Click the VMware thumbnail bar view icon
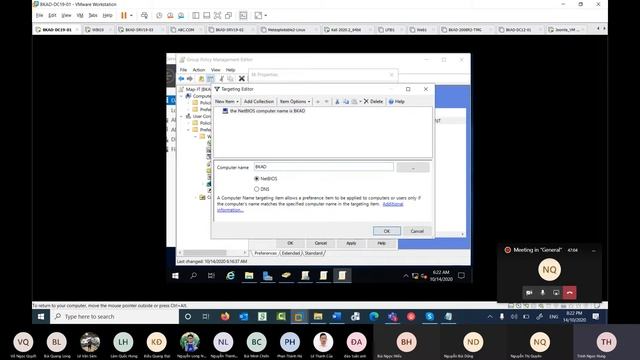Viewport: 640px width, 360px height. (x=207, y=16)
